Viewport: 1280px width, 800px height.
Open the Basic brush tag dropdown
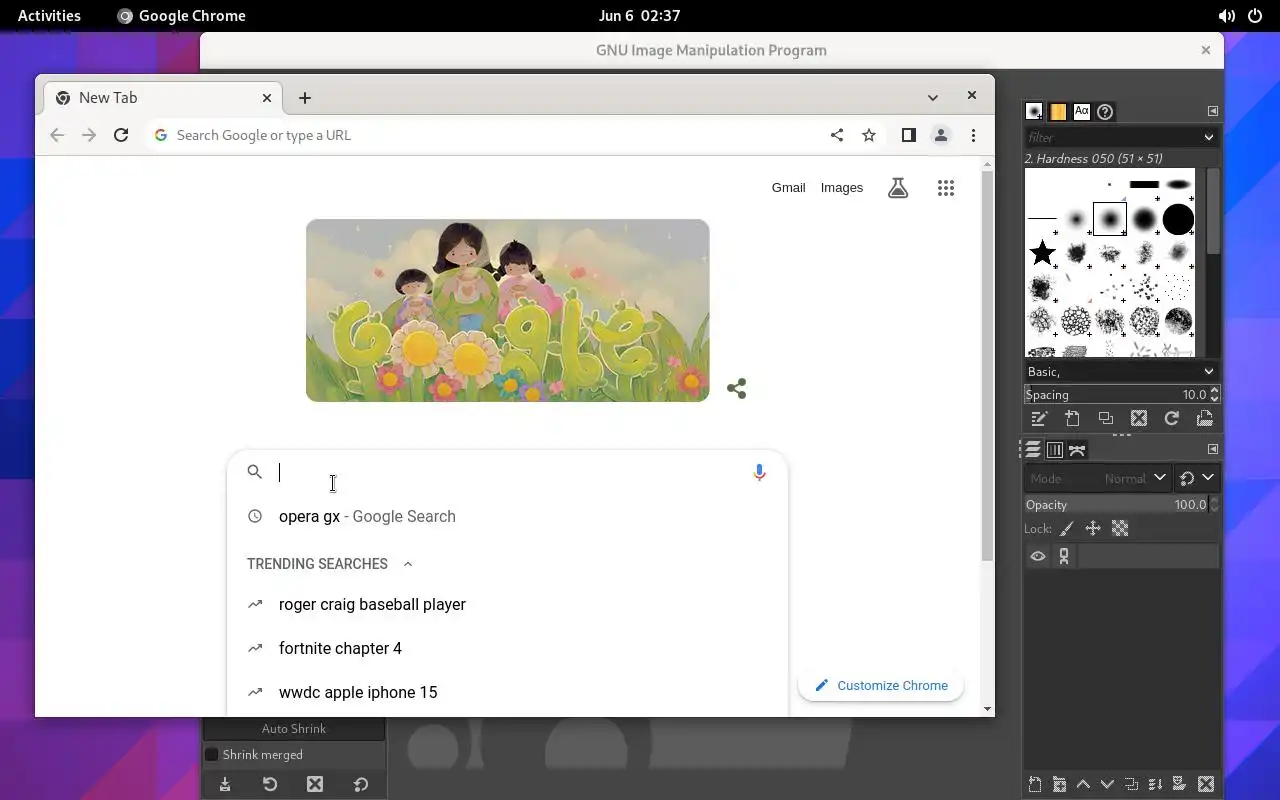tap(1121, 371)
